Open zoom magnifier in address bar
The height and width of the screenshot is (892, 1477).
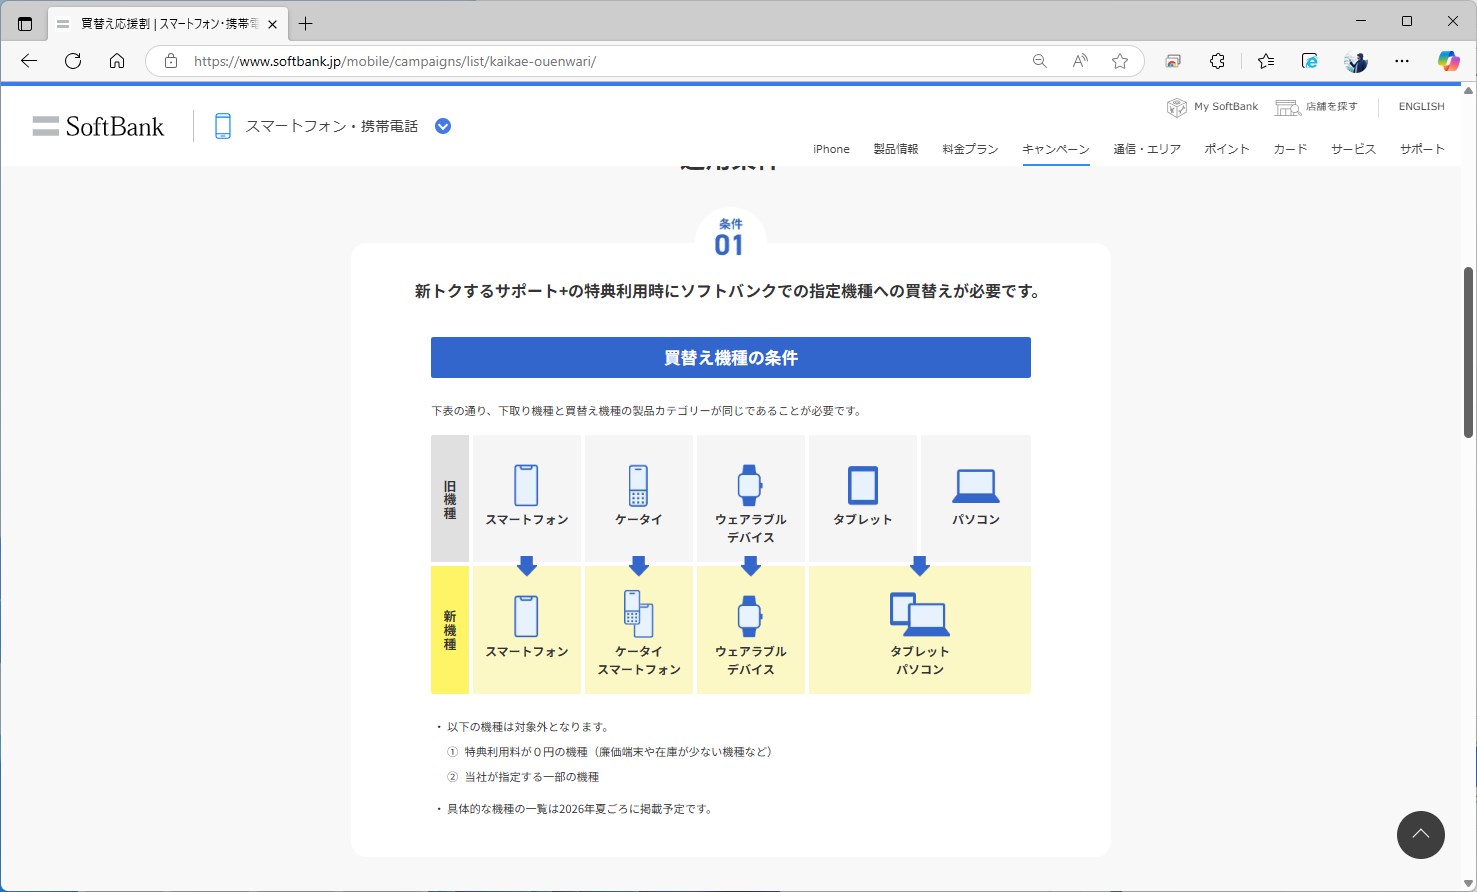pyautogui.click(x=1040, y=61)
